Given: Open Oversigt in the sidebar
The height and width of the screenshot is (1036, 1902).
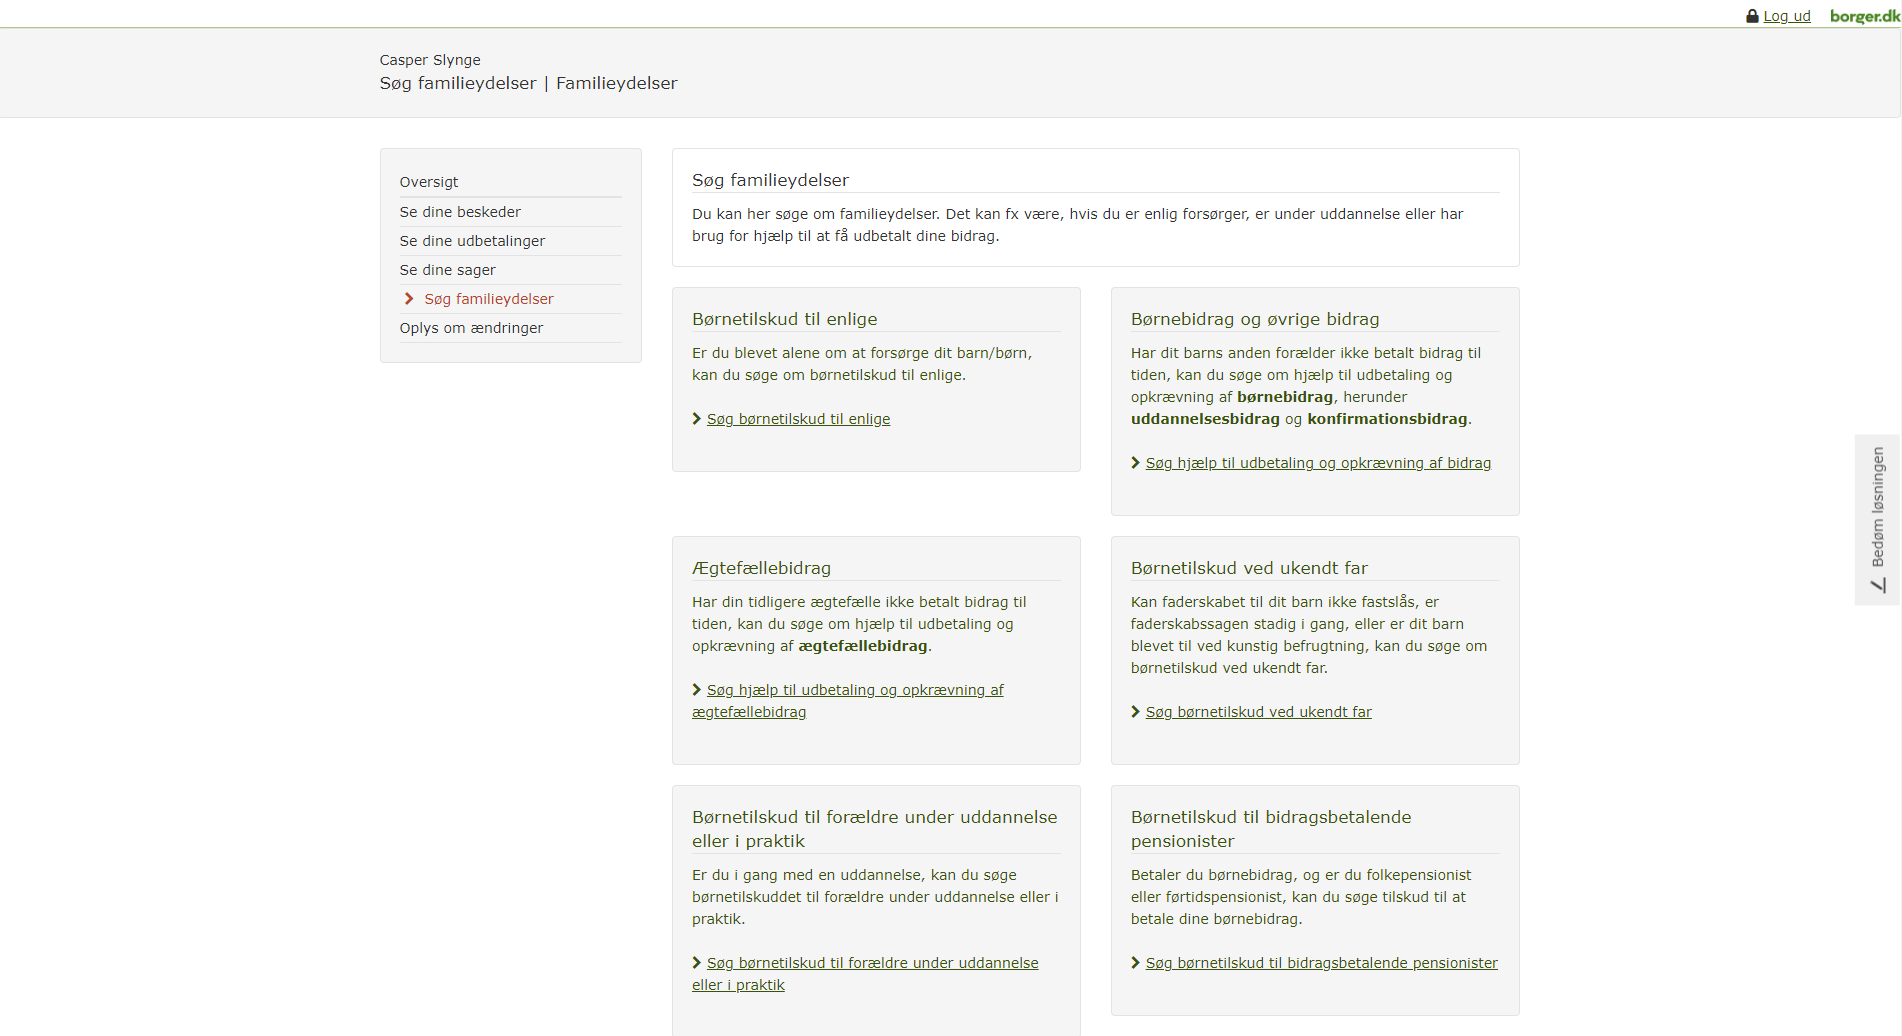Looking at the screenshot, I should [429, 182].
